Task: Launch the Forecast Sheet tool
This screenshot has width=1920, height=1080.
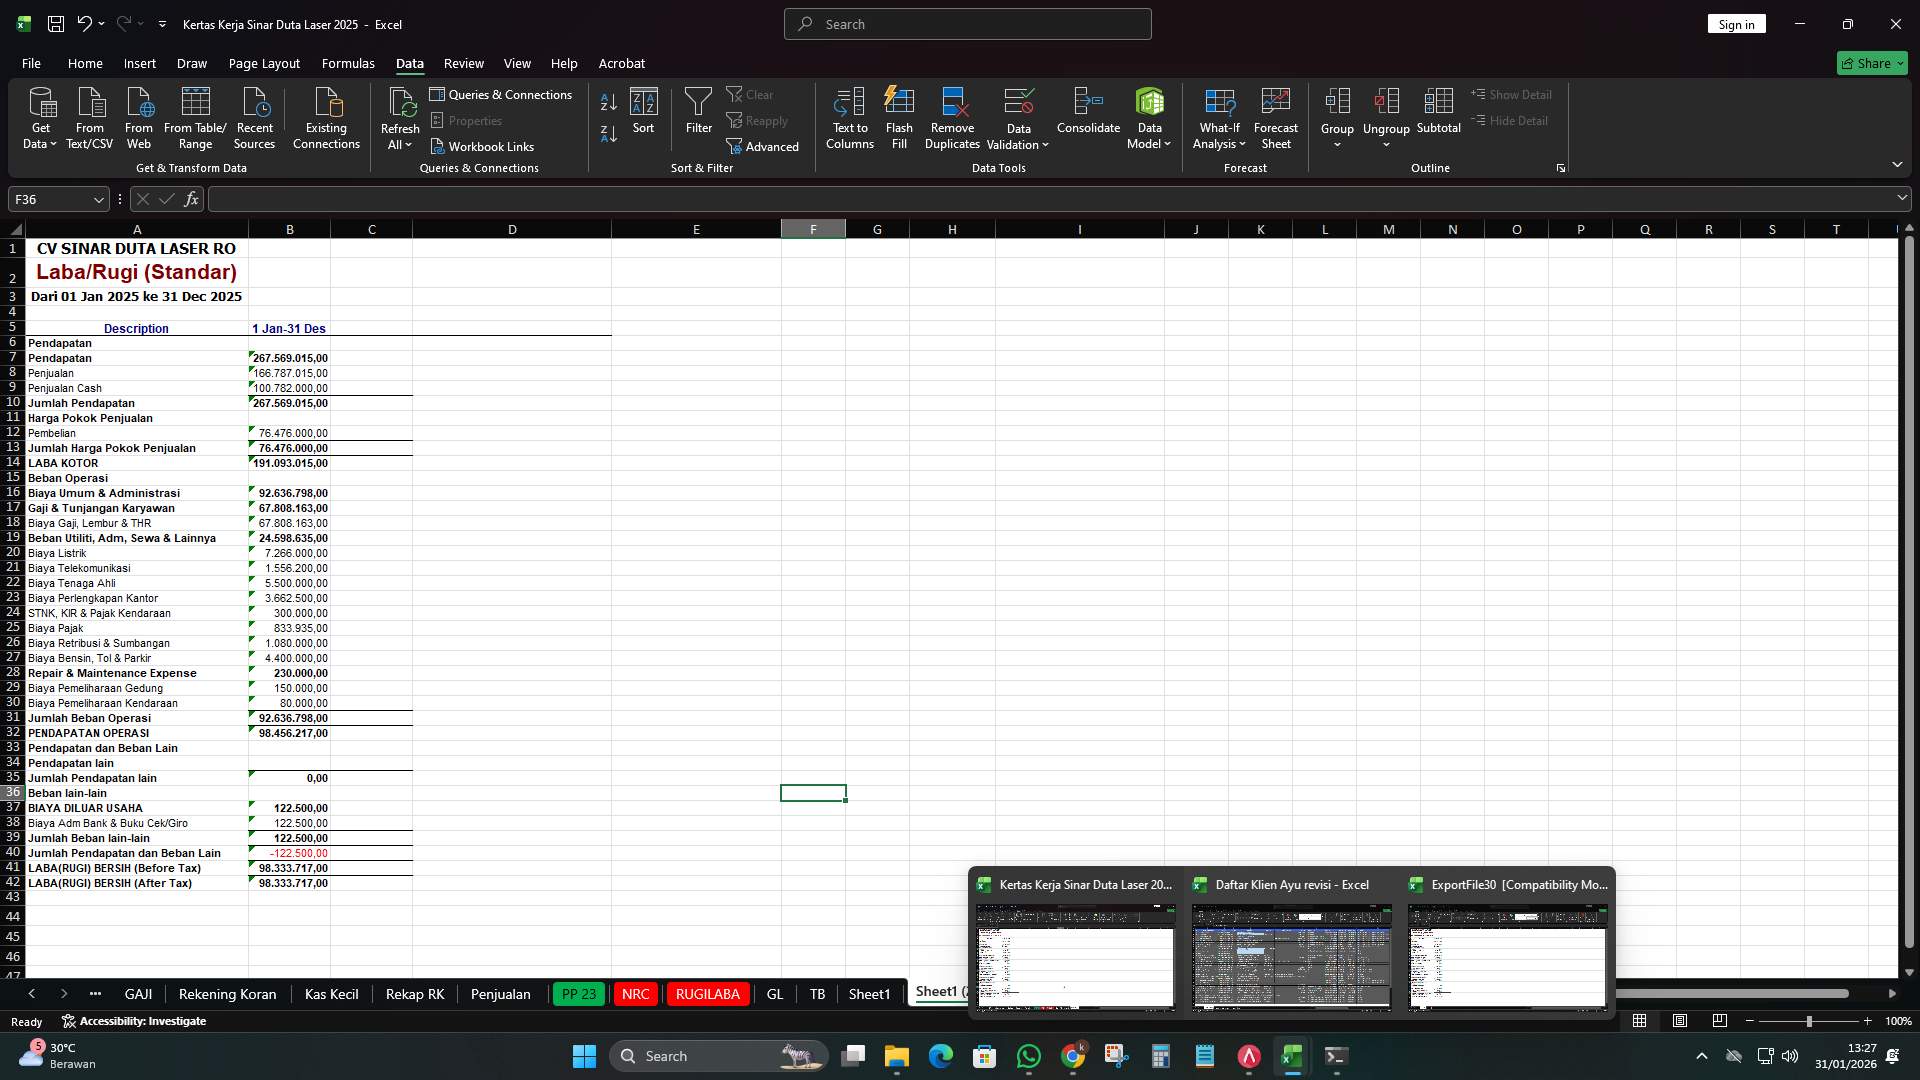Action: (1276, 117)
